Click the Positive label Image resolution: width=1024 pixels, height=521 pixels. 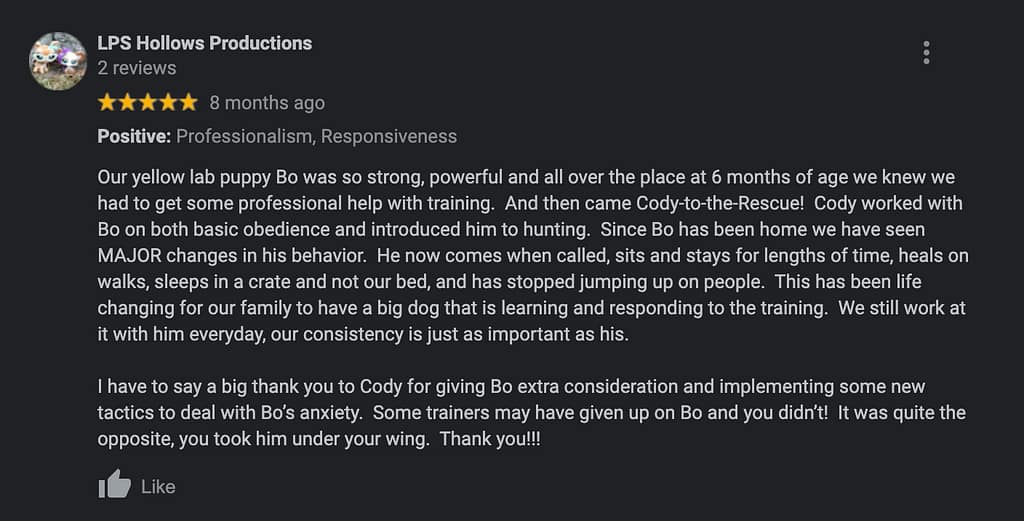point(134,137)
